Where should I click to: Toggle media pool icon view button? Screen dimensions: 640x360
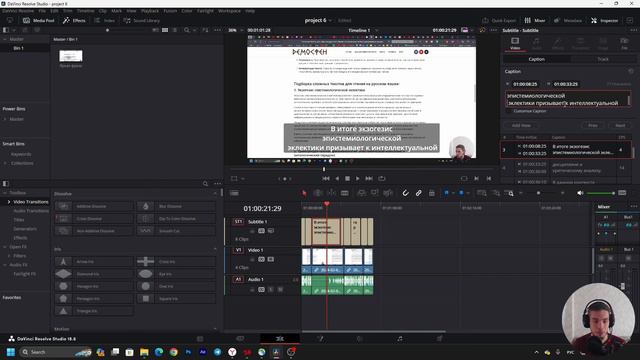tap(165, 30)
